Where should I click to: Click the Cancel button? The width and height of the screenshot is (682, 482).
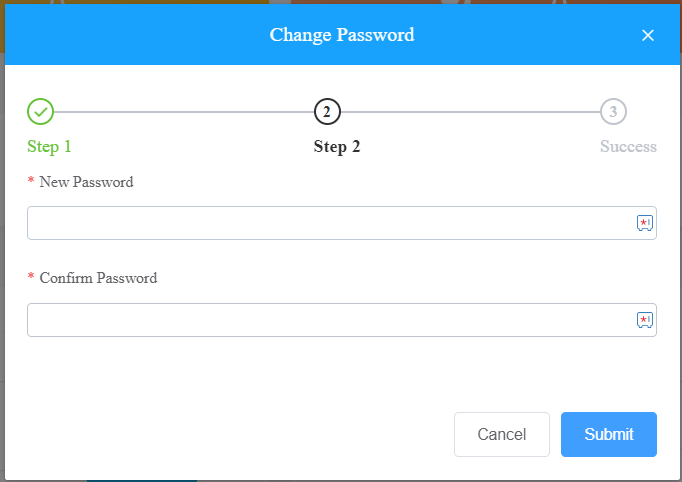tap(502, 434)
